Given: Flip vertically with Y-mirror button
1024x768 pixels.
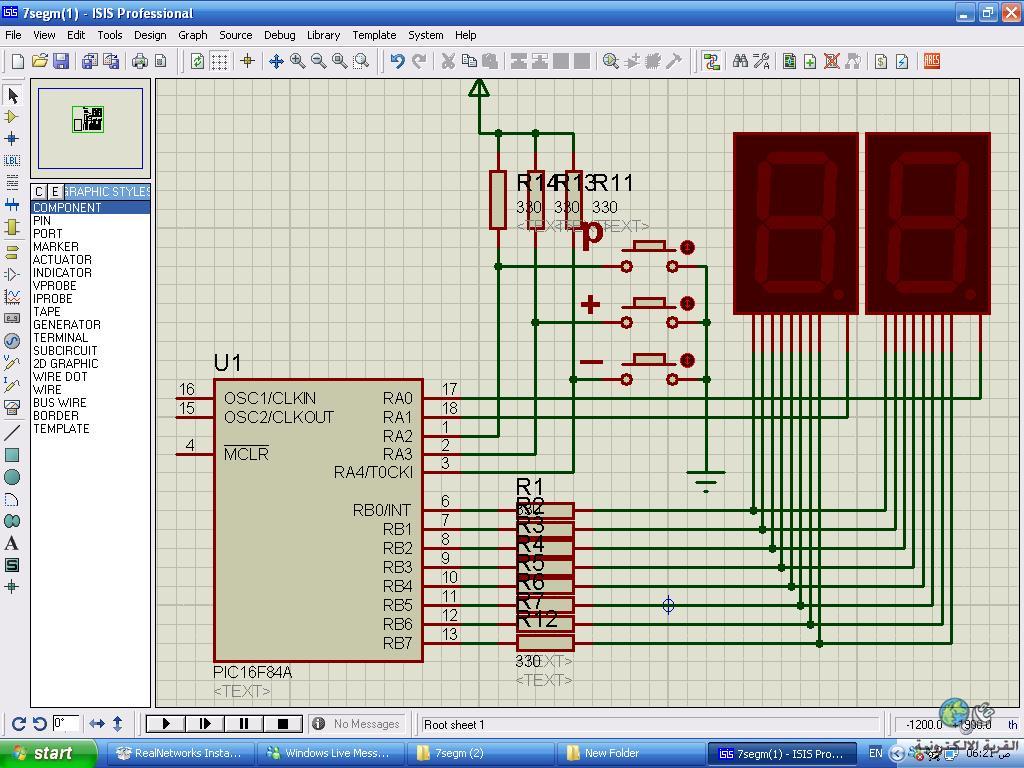Looking at the screenshot, I should click(118, 724).
